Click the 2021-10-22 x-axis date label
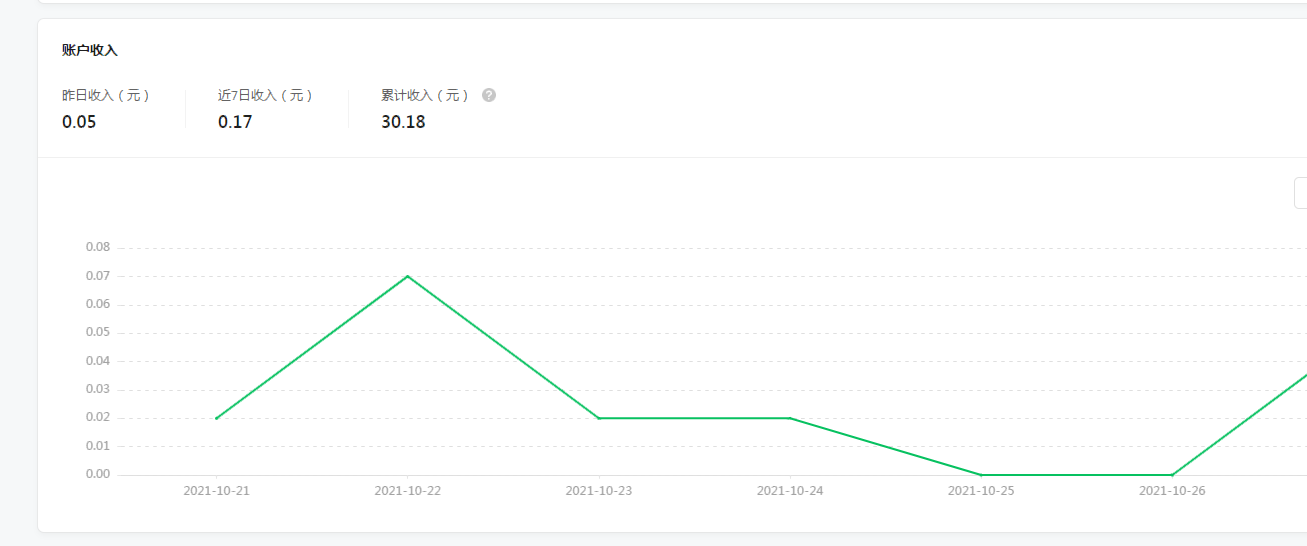This screenshot has width=1307, height=546. pyautogui.click(x=407, y=491)
